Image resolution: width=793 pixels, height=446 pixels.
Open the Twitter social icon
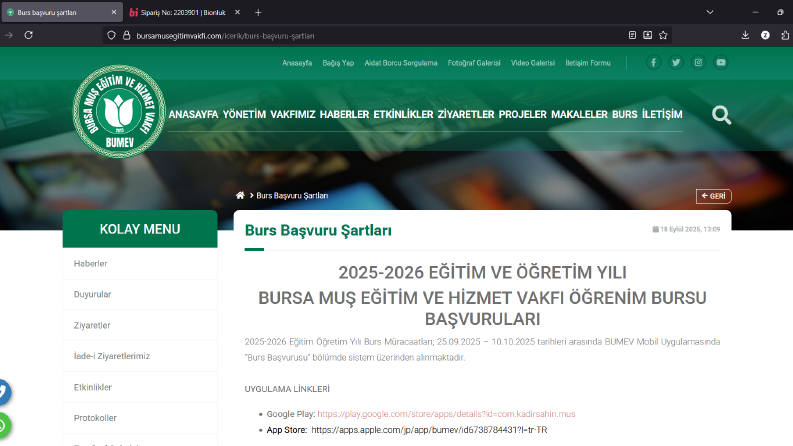pyautogui.click(x=676, y=63)
